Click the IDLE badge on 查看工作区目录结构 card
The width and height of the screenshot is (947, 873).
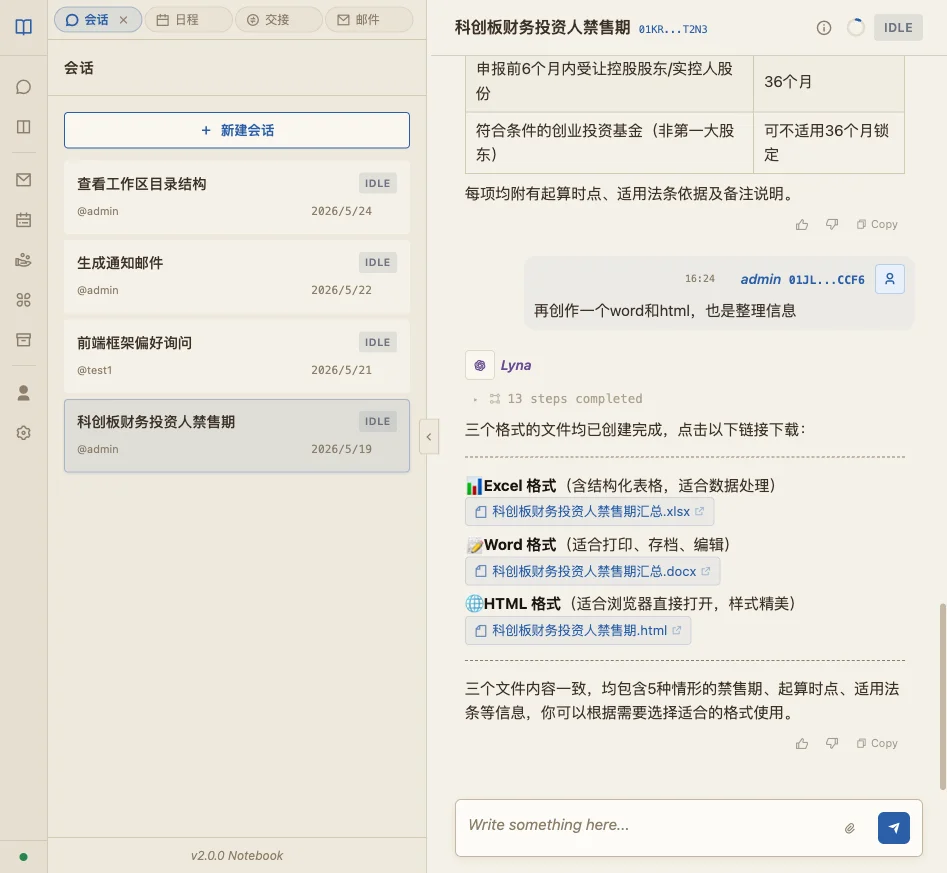377,183
